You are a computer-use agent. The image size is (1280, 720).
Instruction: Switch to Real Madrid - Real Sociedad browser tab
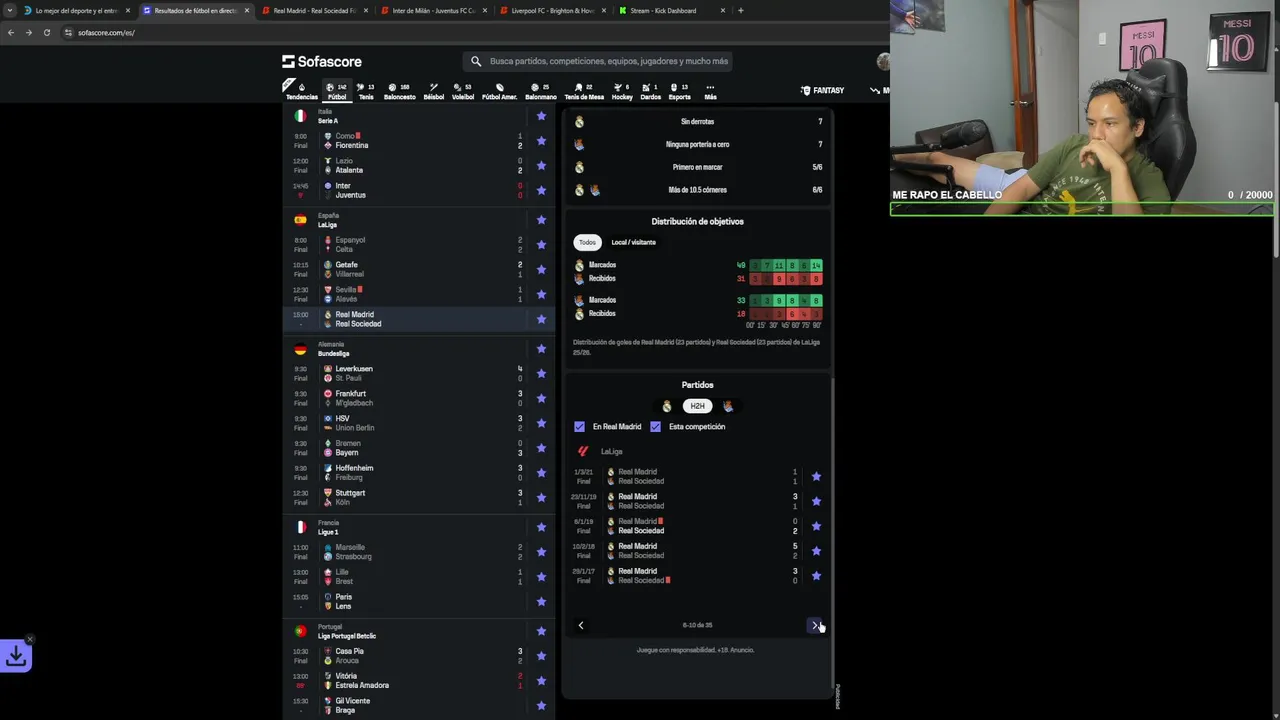pyautogui.click(x=314, y=11)
